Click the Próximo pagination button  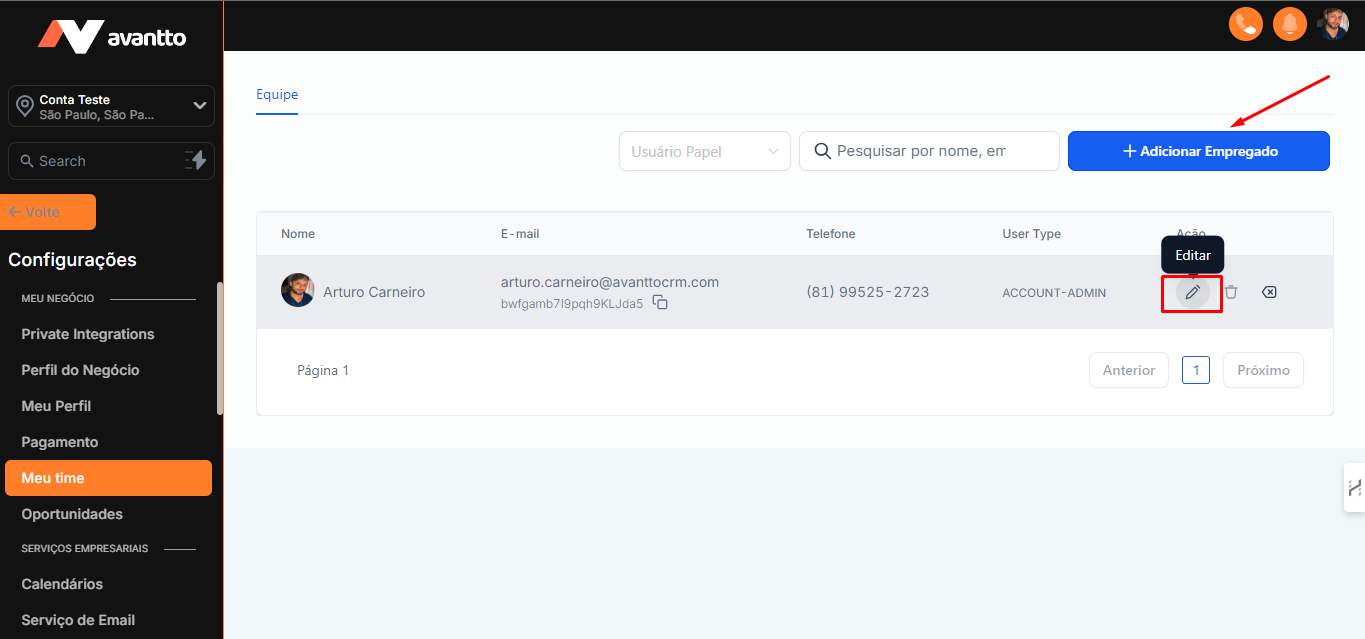pos(1263,370)
